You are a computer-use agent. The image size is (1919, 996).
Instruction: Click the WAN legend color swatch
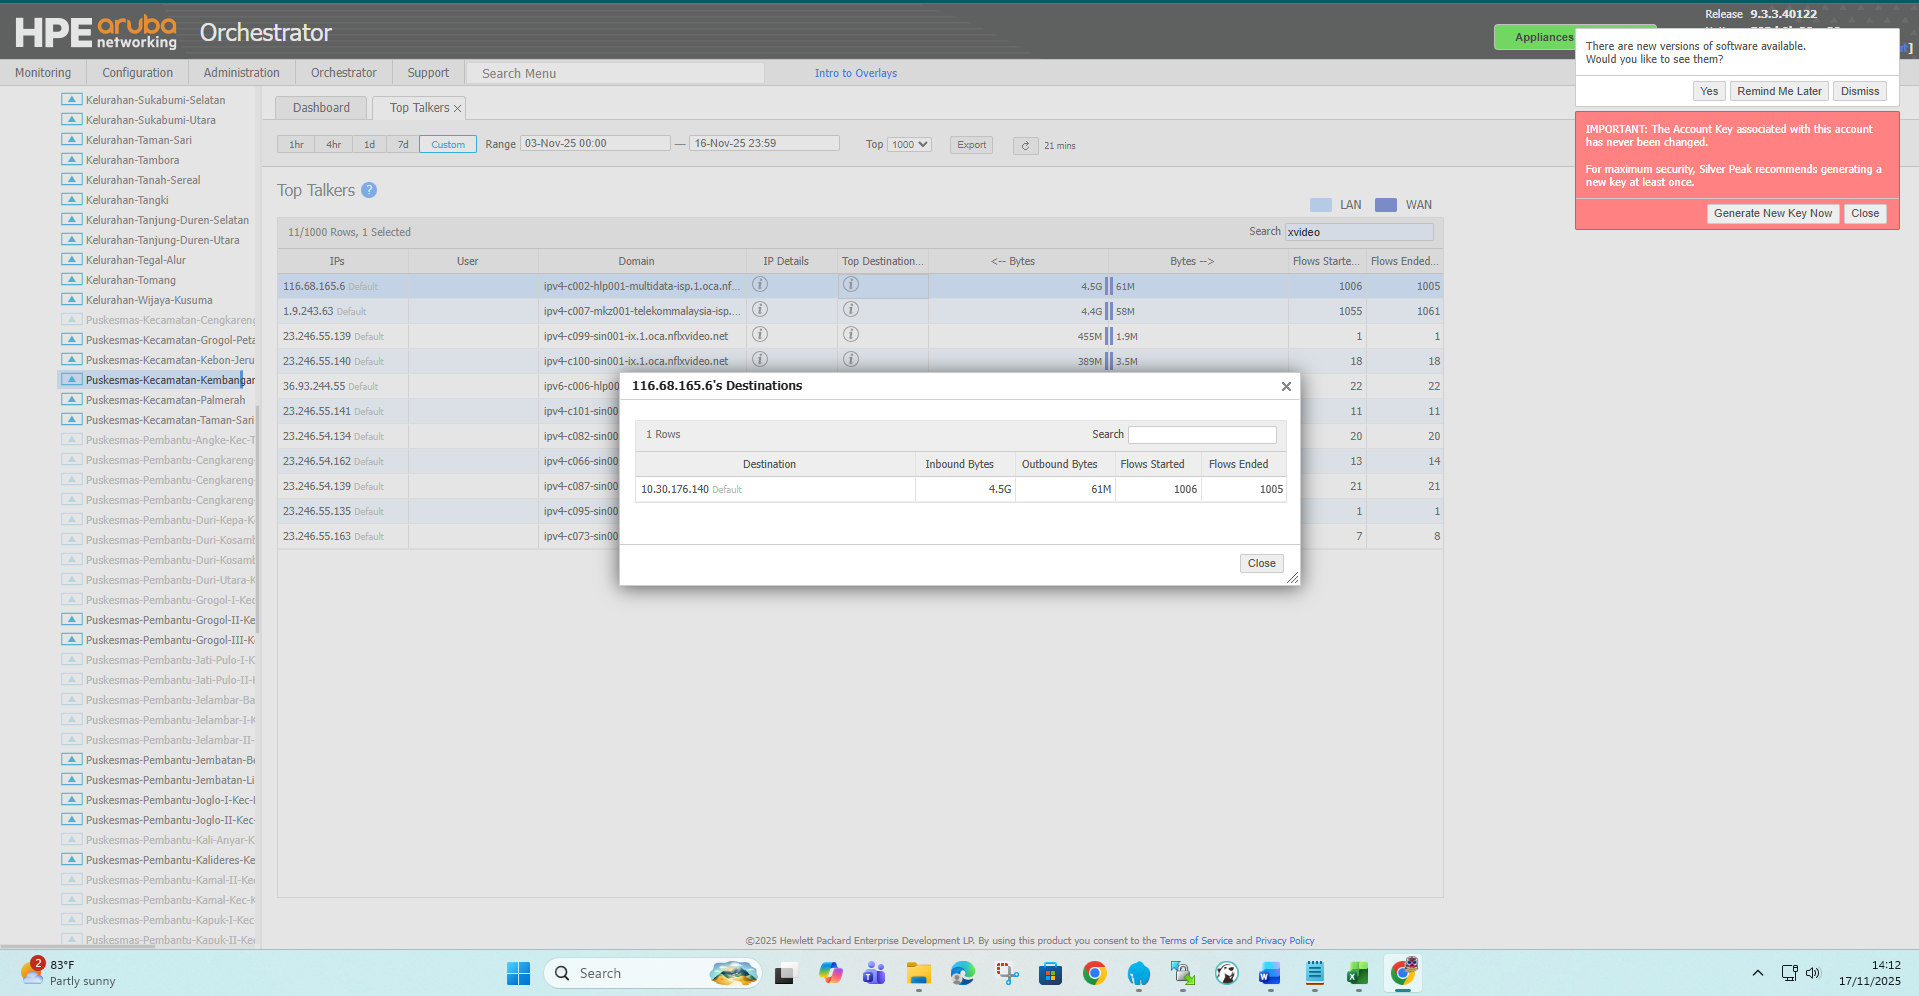1385,205
